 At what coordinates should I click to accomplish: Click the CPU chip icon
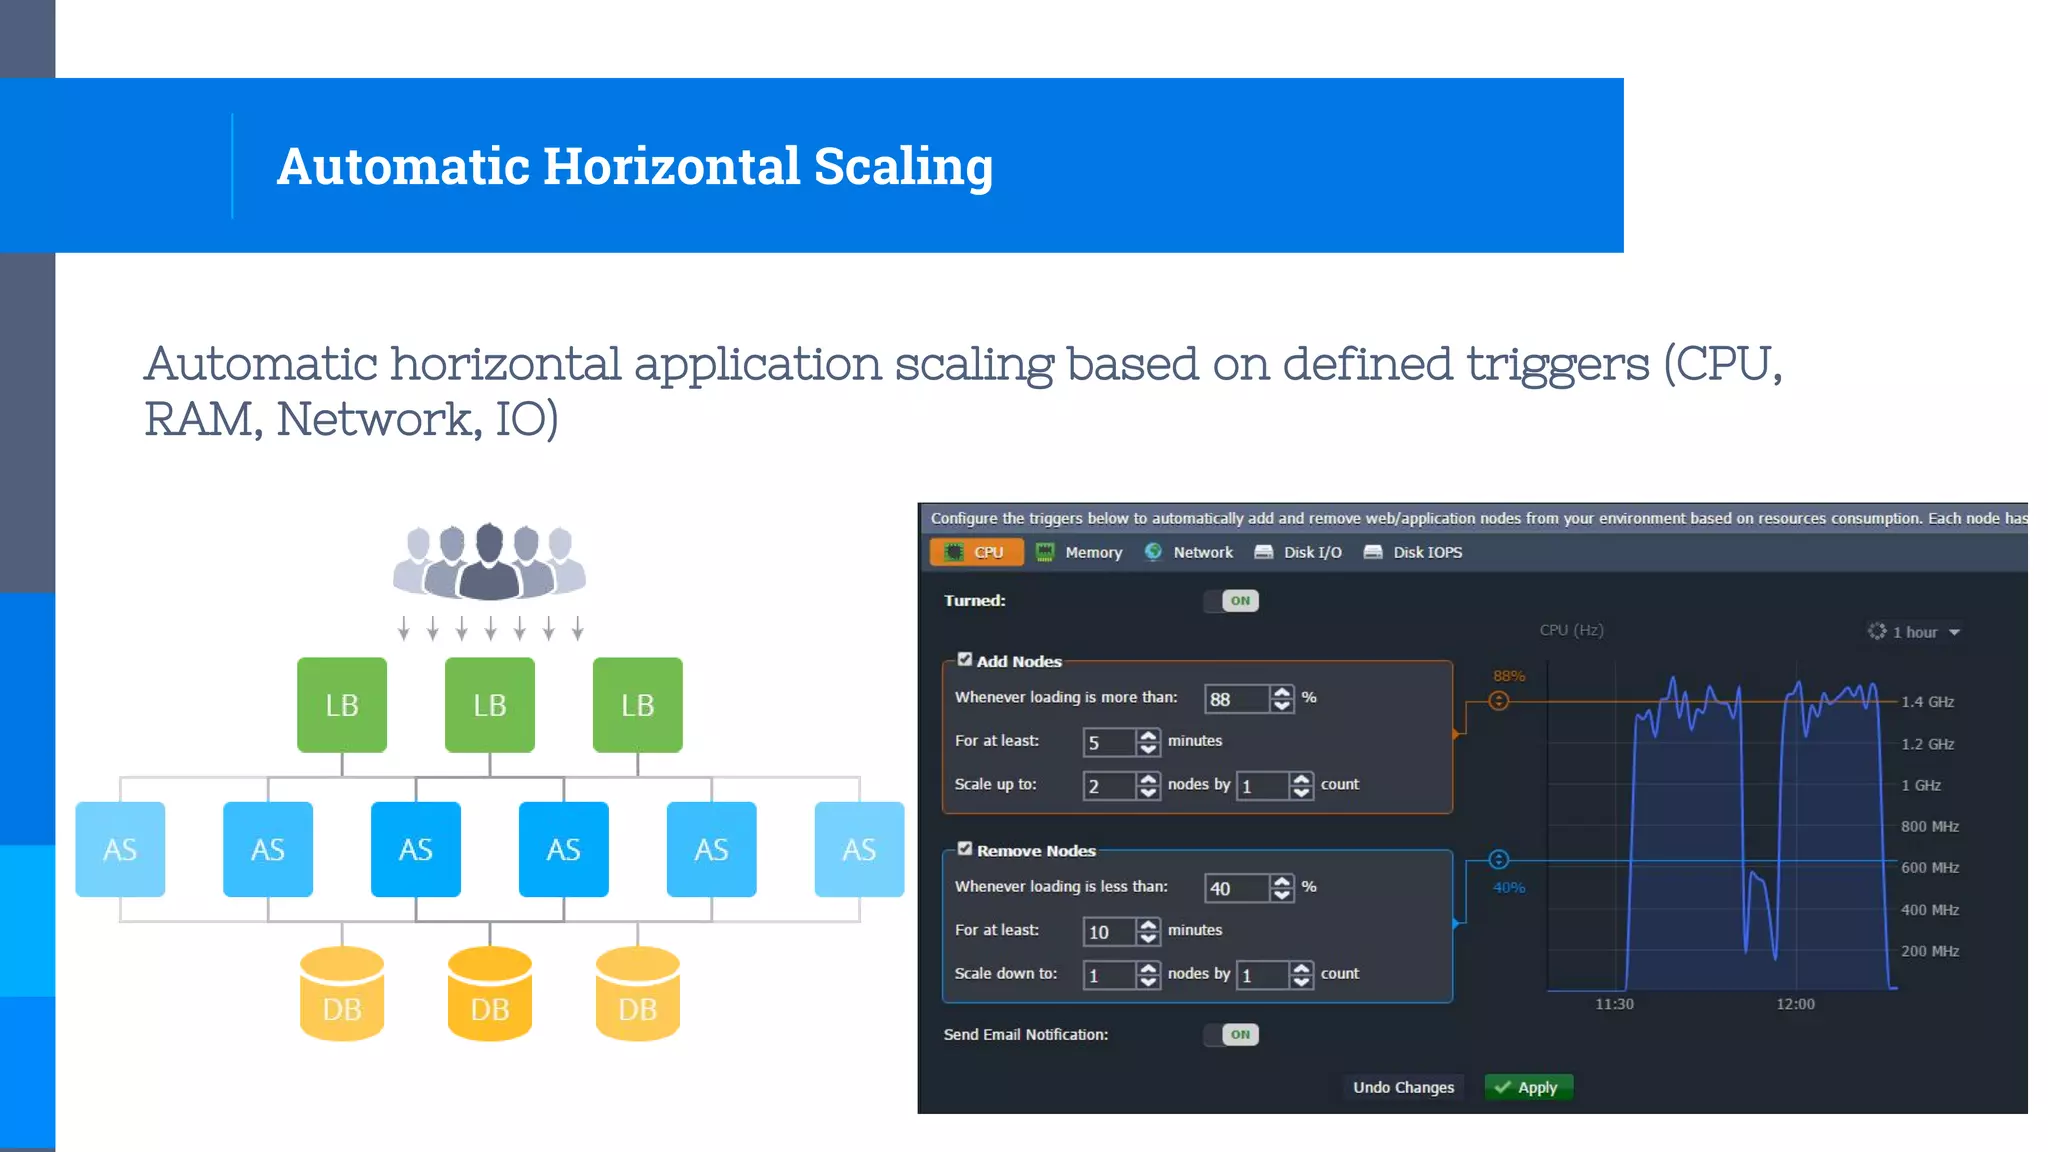click(953, 552)
